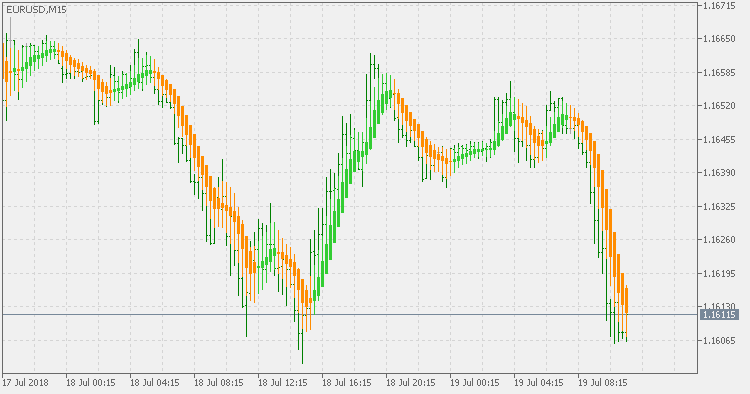The height and width of the screenshot is (394, 750).
Task: Click the 1.16715 price scale label
Action: pos(719,6)
